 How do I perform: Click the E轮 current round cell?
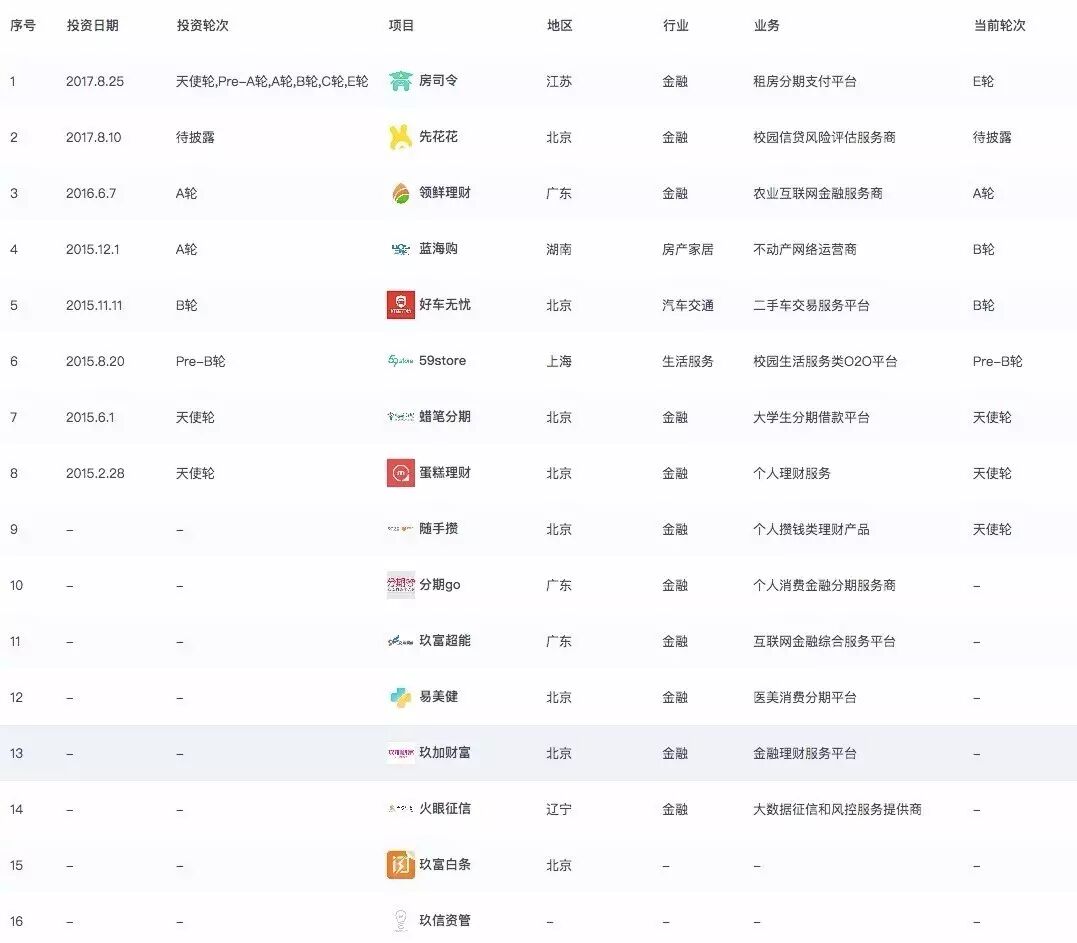984,81
